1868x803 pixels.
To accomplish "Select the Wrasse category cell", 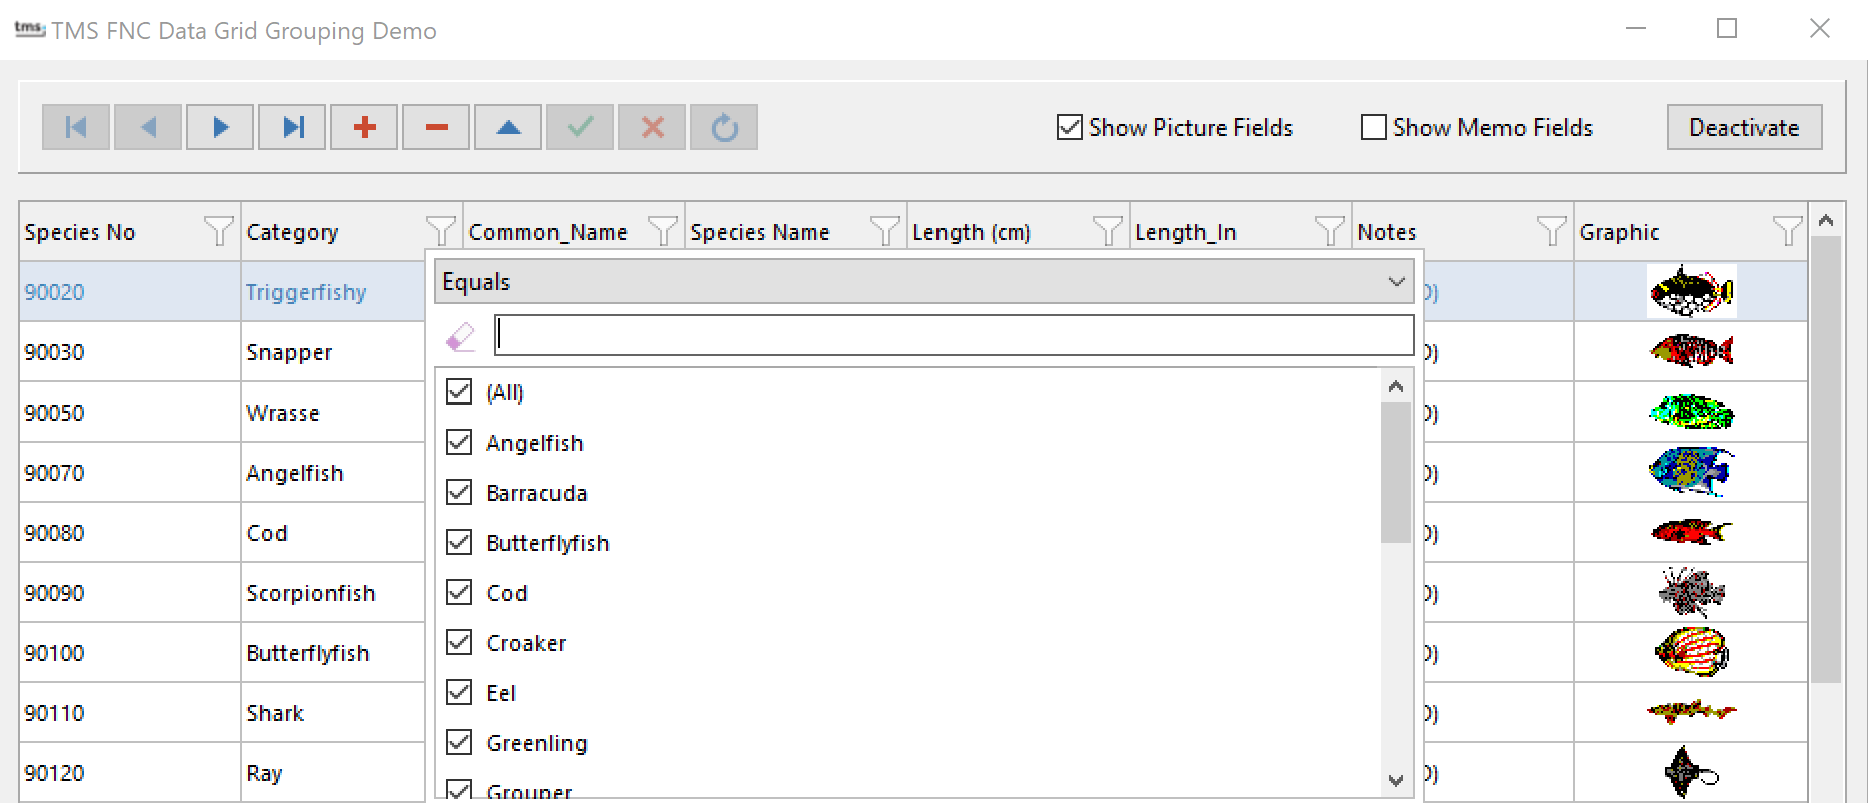I will [333, 413].
